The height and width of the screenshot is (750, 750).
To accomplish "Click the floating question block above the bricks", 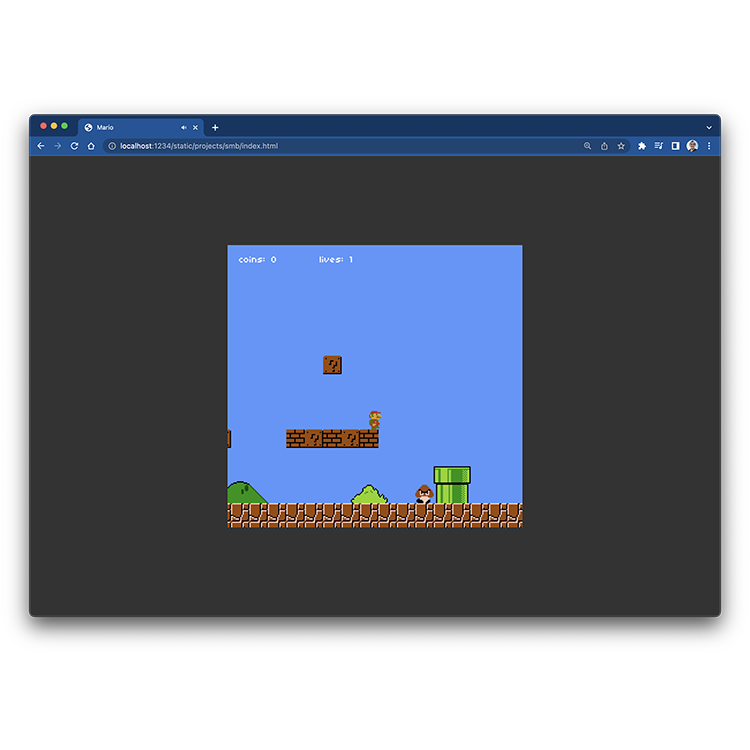I will [x=332, y=365].
